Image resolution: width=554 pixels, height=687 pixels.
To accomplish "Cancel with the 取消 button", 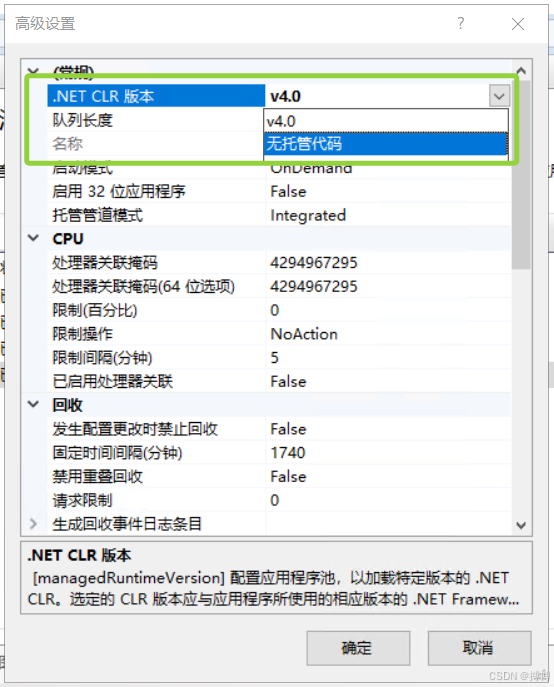I will click(x=479, y=648).
